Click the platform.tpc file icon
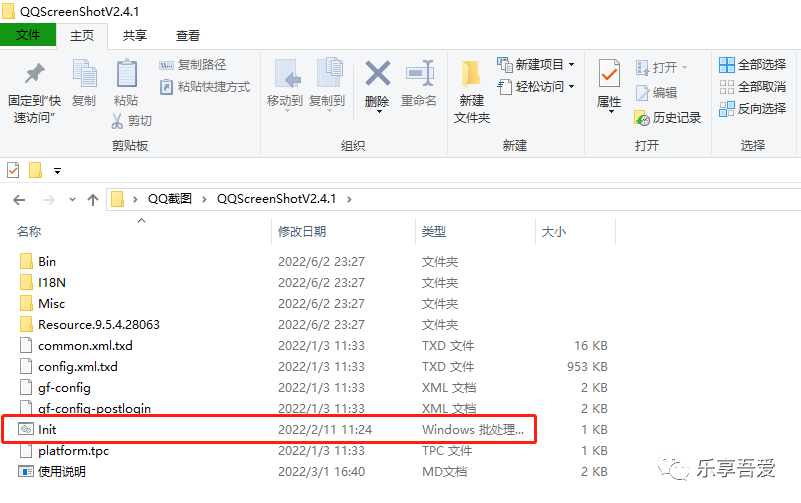Viewport: 801px width, 503px height. click(x=26, y=450)
